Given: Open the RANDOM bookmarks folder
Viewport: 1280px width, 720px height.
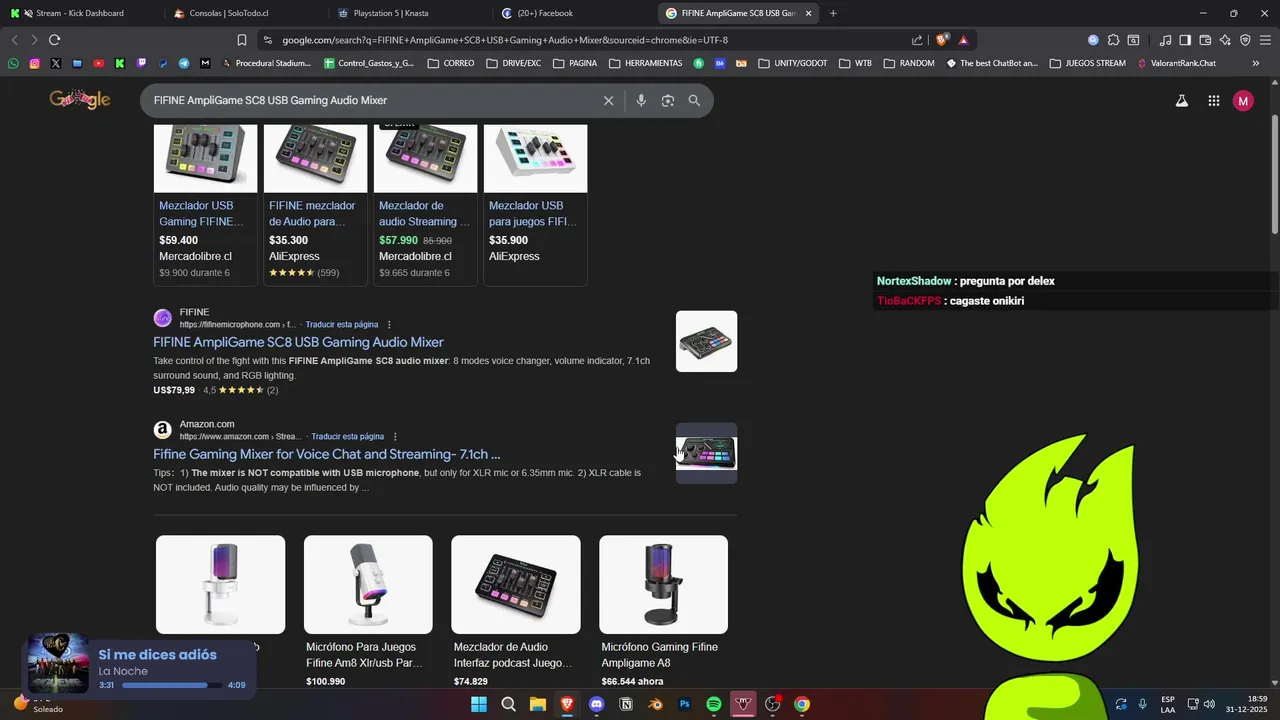Looking at the screenshot, I should [x=909, y=63].
